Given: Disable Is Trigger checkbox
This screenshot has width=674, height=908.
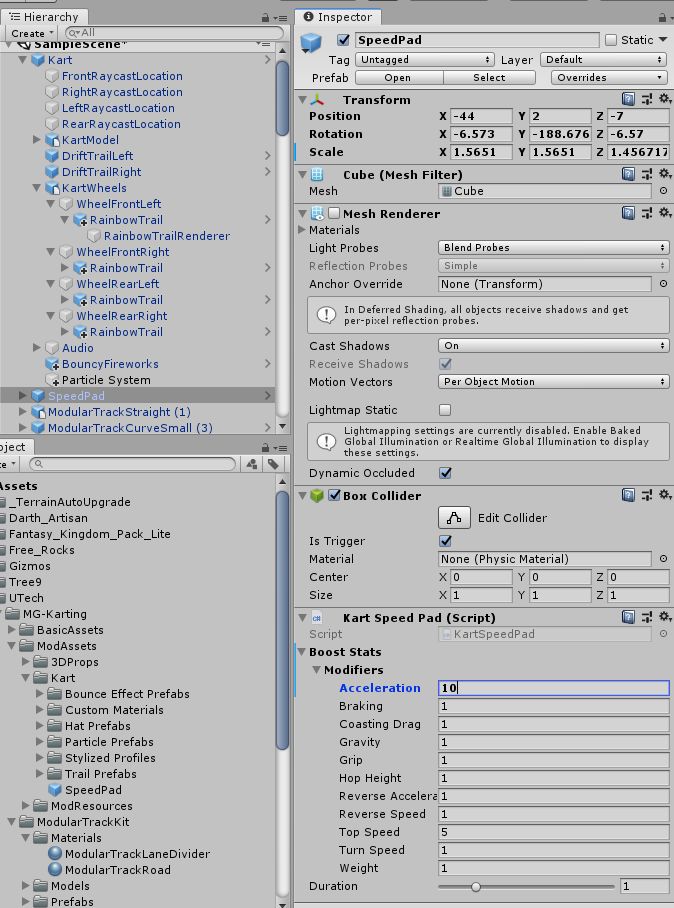Looking at the screenshot, I should point(445,541).
